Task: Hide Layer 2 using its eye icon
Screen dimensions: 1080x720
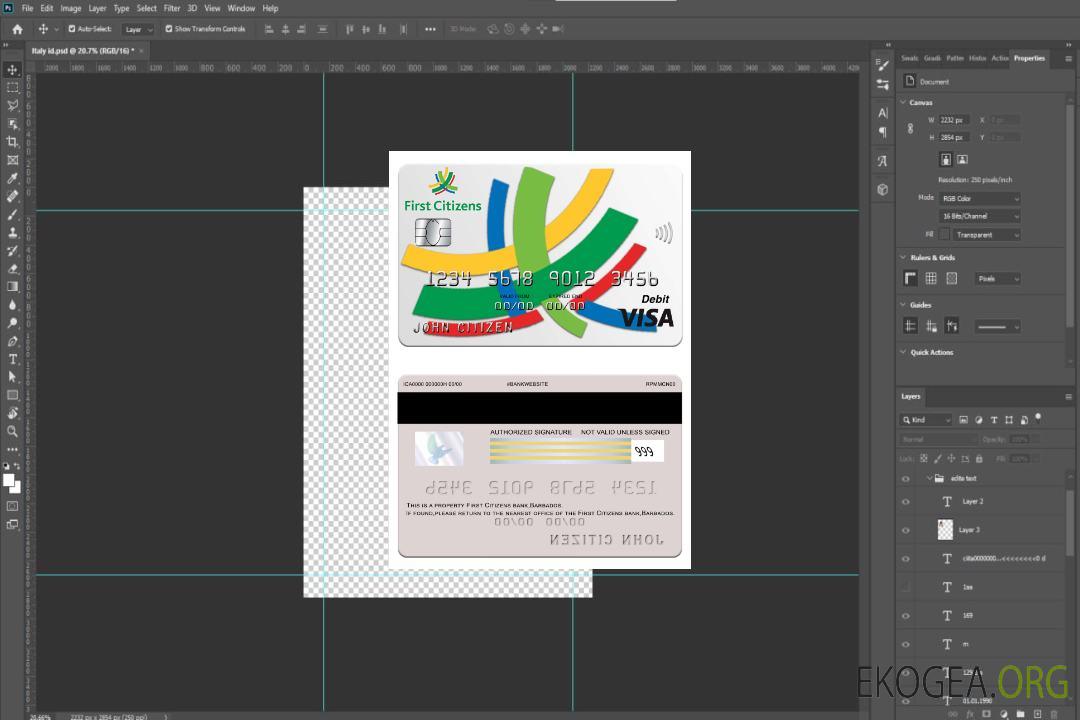Action: [x=906, y=502]
